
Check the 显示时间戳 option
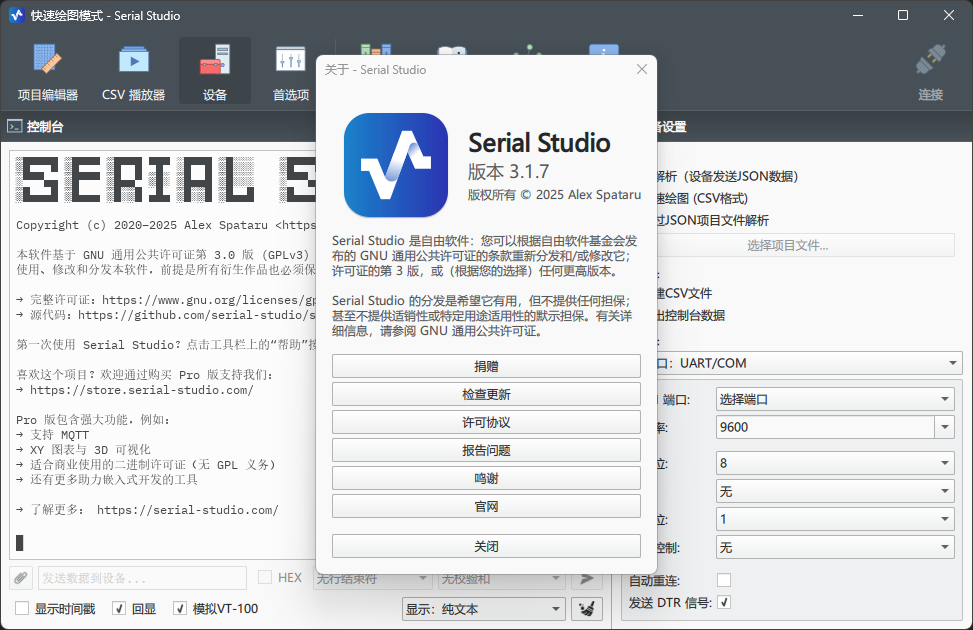(x=22, y=608)
